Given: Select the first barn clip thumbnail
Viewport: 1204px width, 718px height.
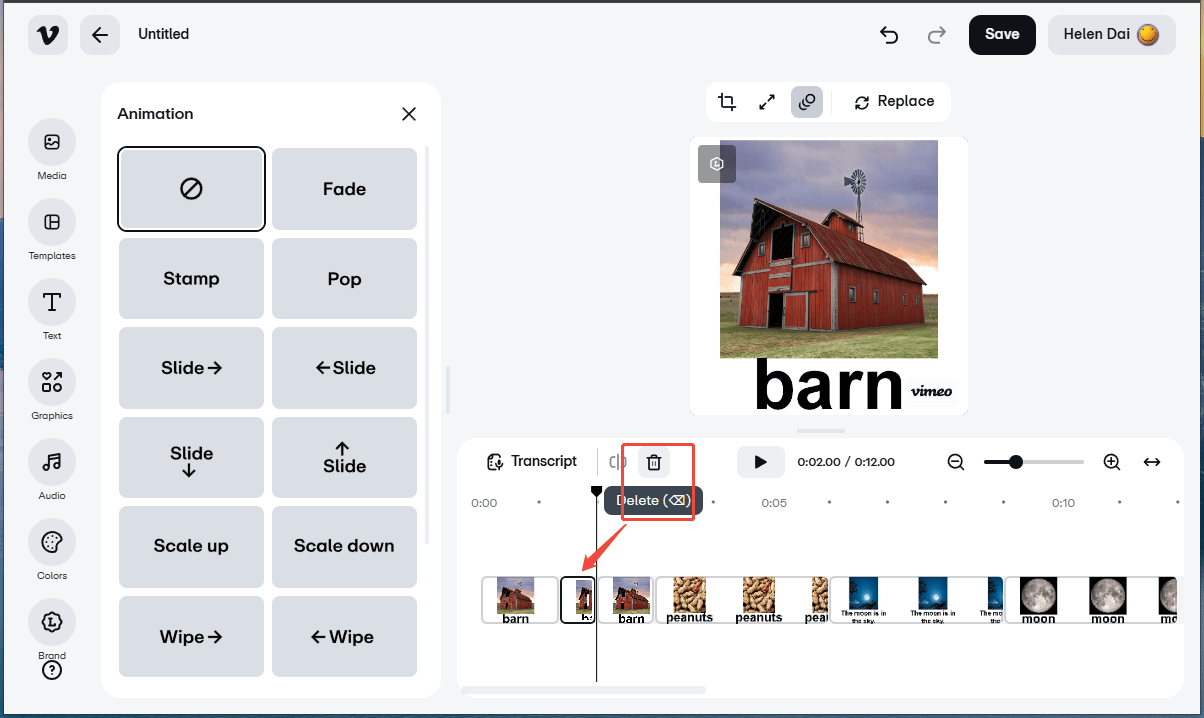Looking at the screenshot, I should coord(520,600).
